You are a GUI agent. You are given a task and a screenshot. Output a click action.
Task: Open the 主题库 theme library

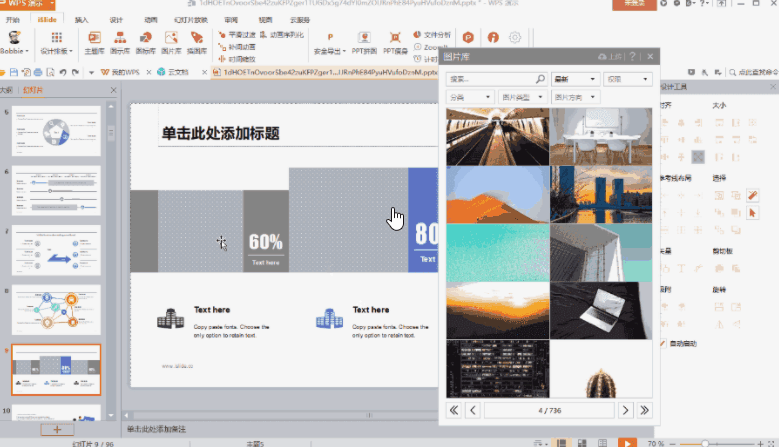pos(94,42)
